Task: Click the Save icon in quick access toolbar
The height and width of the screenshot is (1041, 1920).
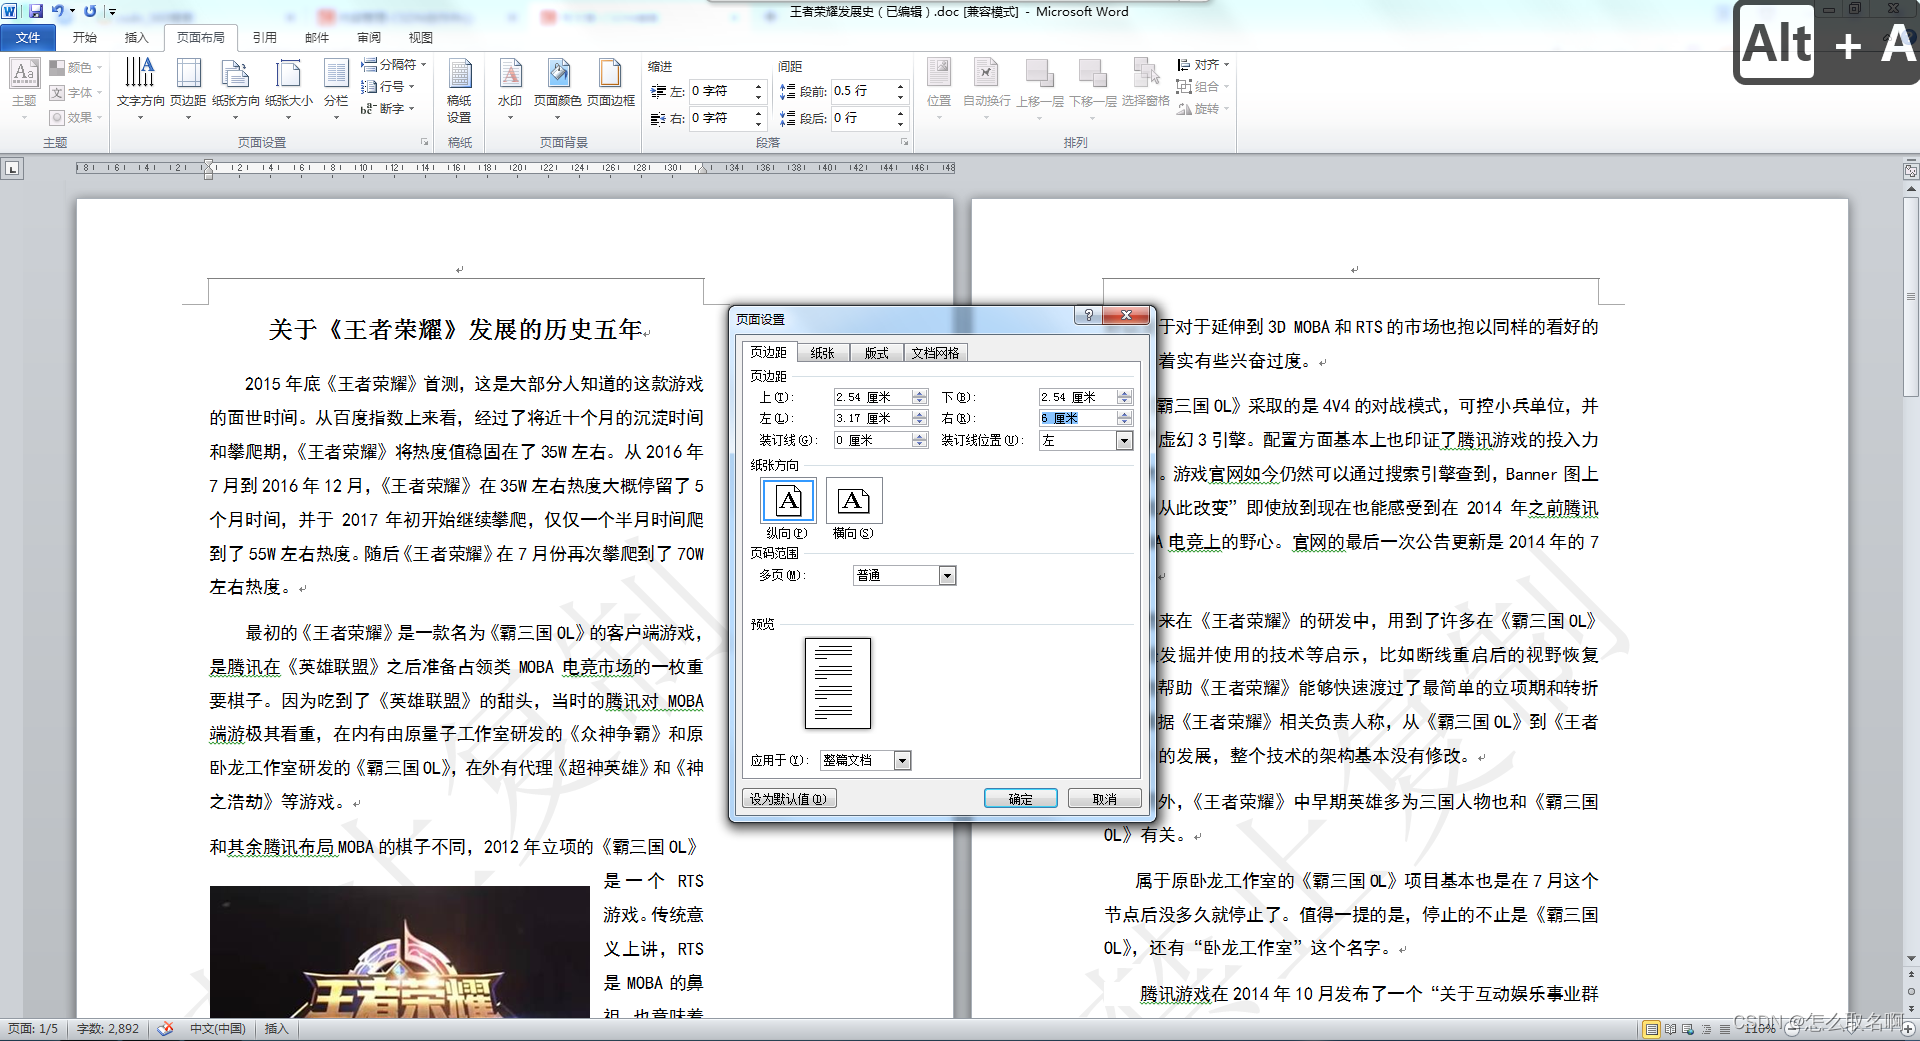Action: point(36,11)
